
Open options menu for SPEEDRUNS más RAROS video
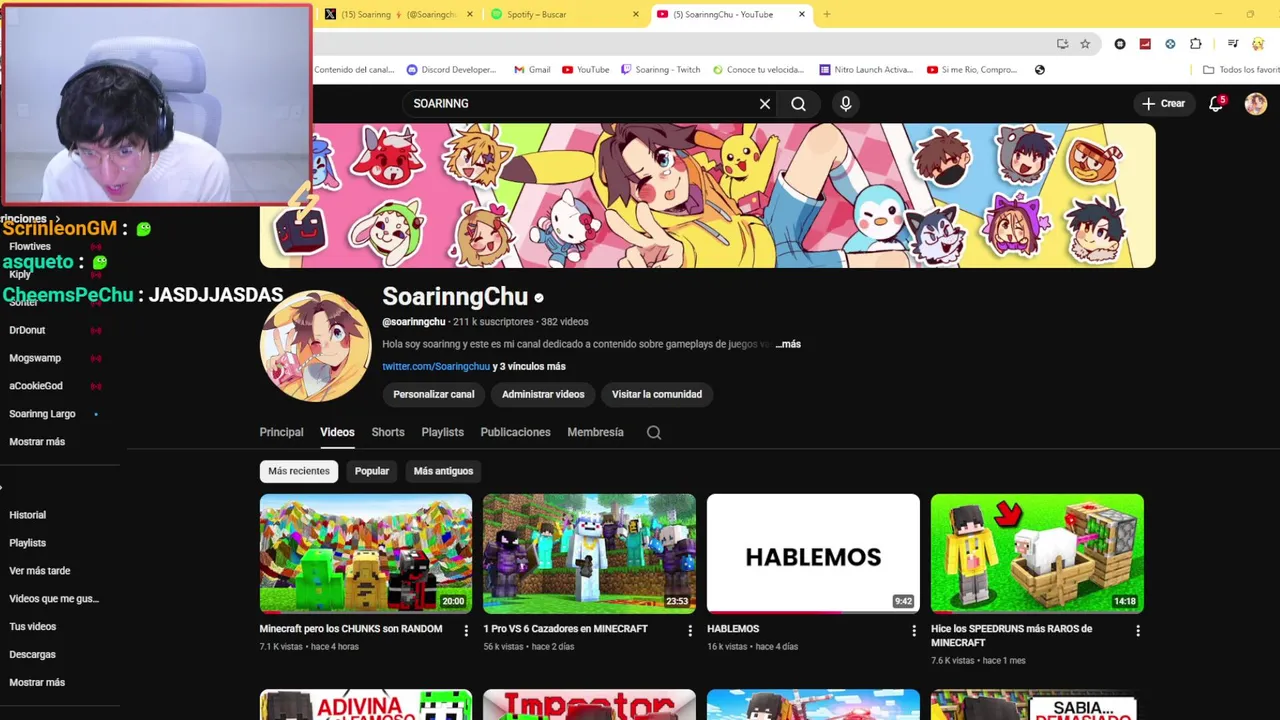[x=1138, y=630]
